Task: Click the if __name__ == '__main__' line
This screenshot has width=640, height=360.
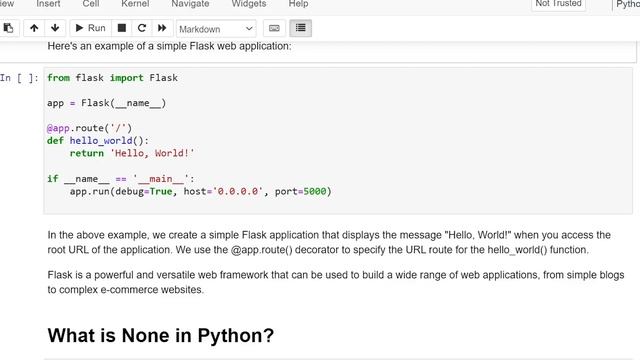Action: click(x=121, y=179)
